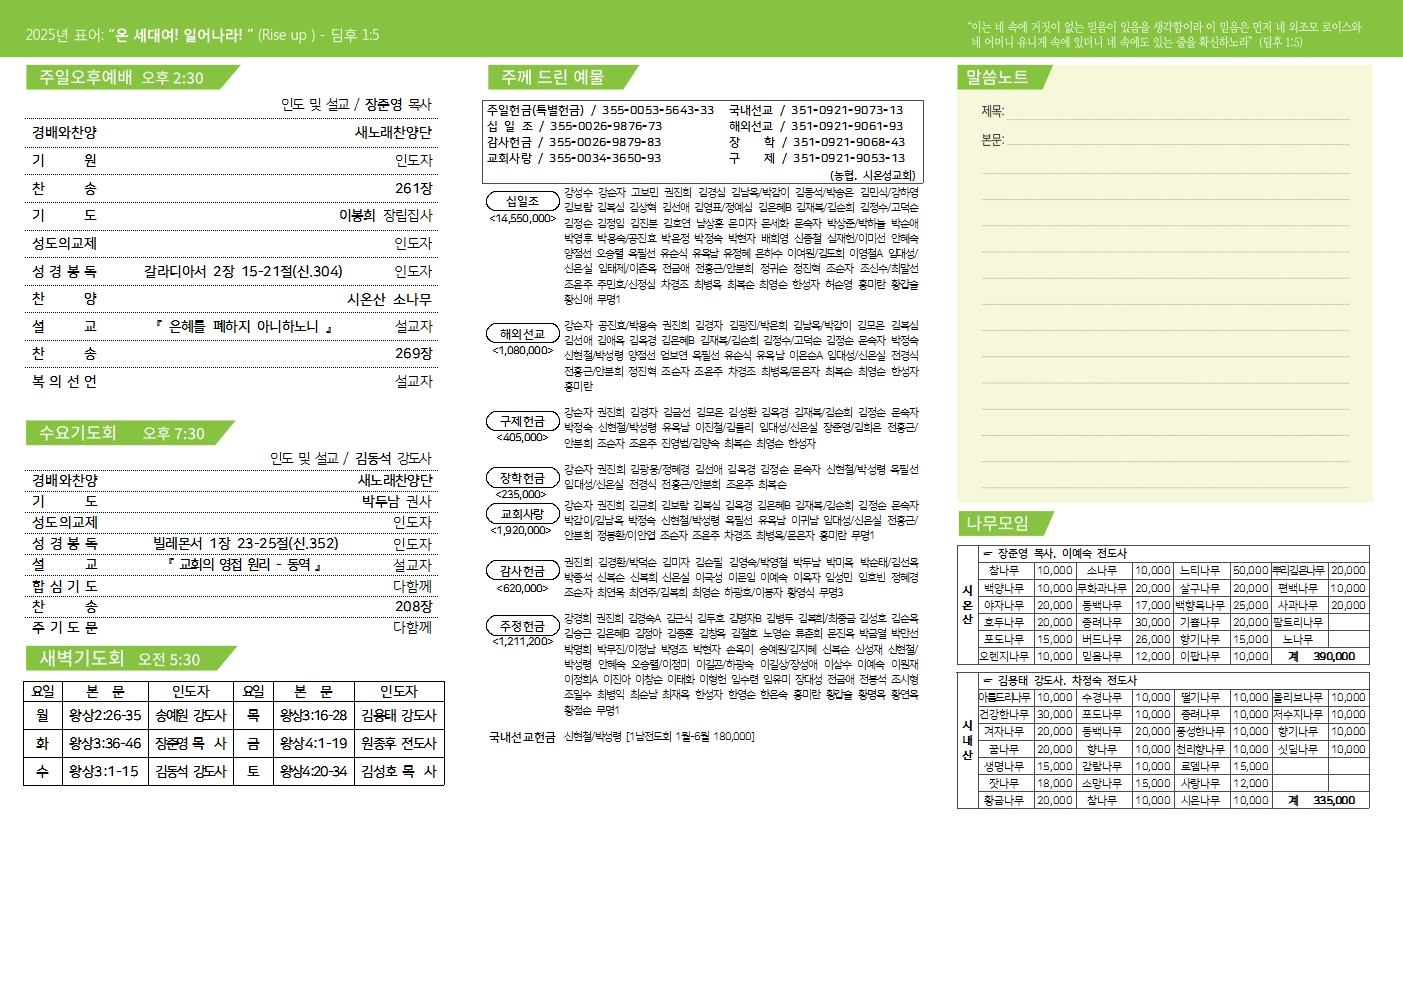Click the '천리향나무' cell

coord(1201,749)
